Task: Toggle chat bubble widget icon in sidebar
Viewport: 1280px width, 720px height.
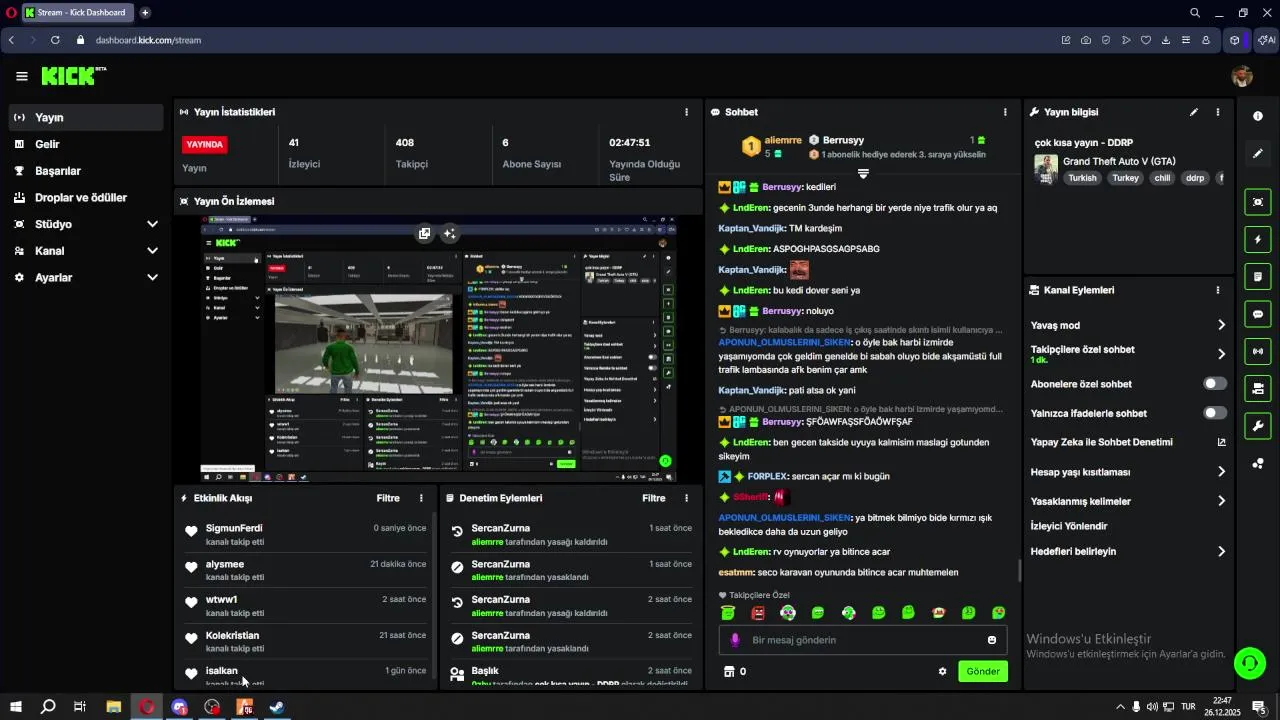Action: 1258,314
